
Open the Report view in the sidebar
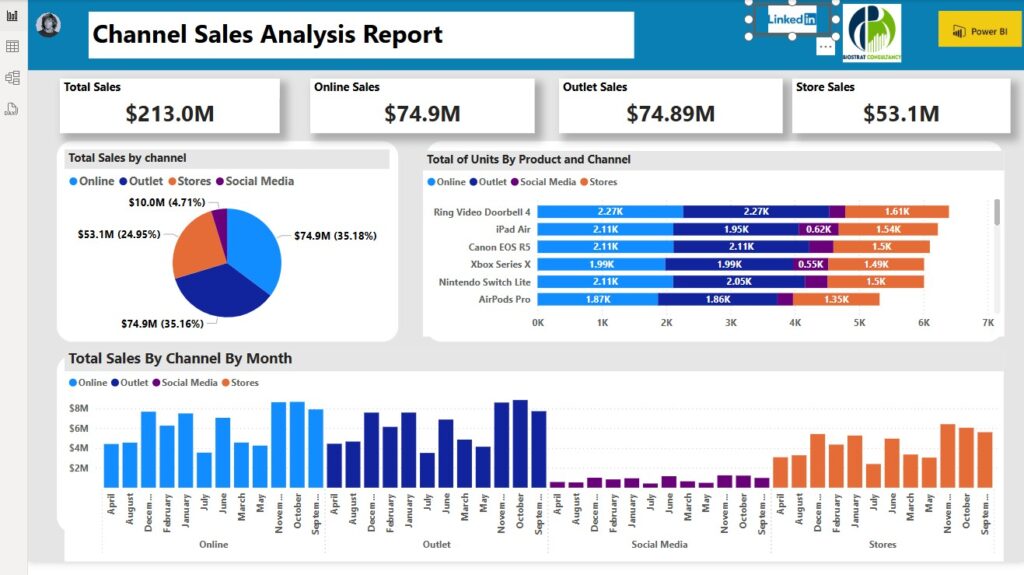pyautogui.click(x=12, y=16)
